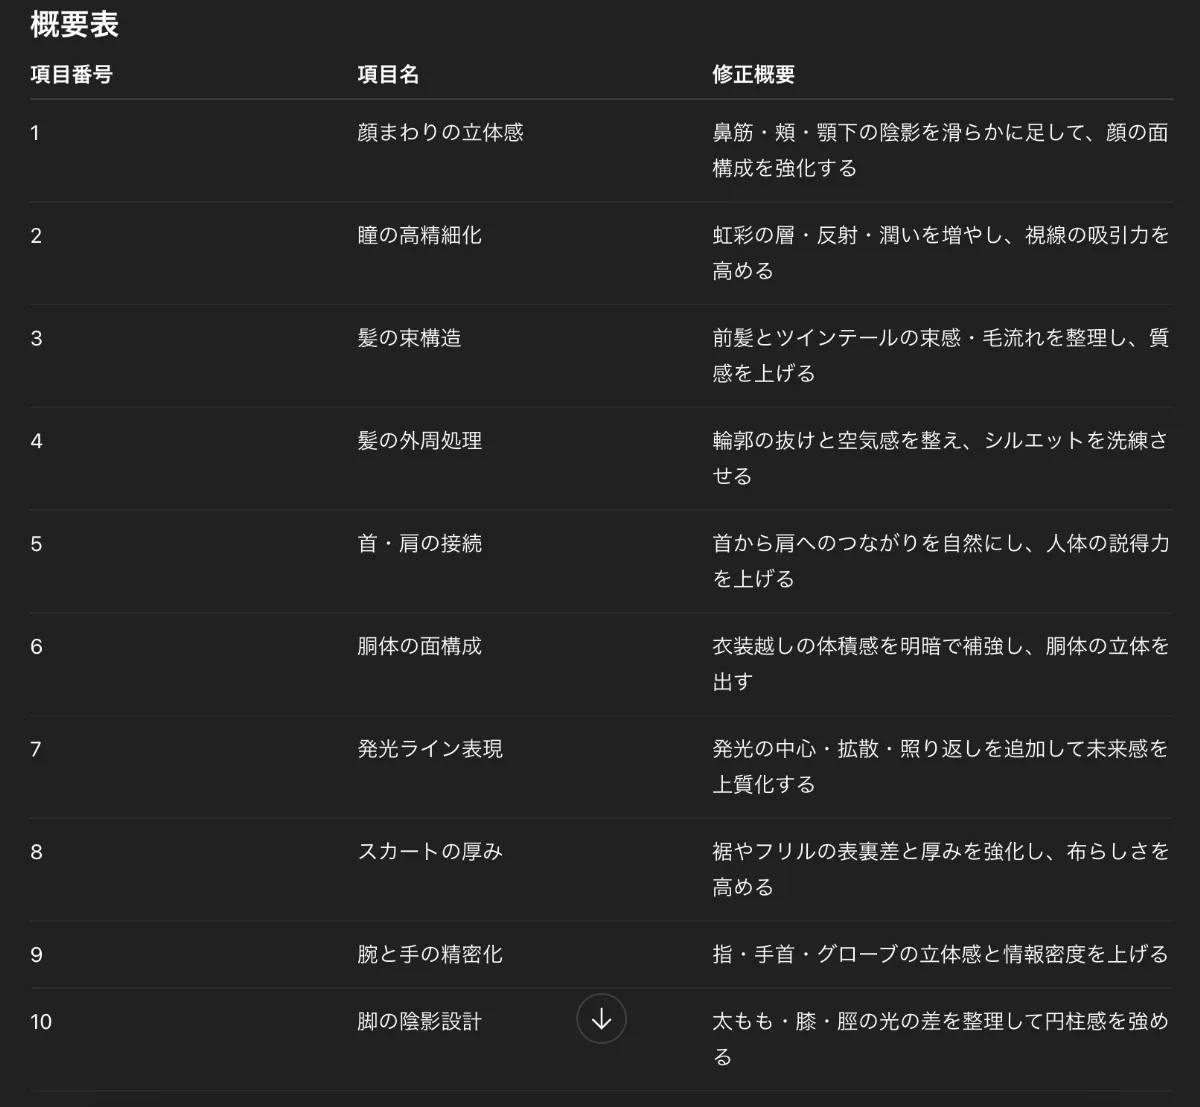Viewport: 1200px width, 1107px height.
Task: Select the 項目番号 column header
Action: (69, 74)
